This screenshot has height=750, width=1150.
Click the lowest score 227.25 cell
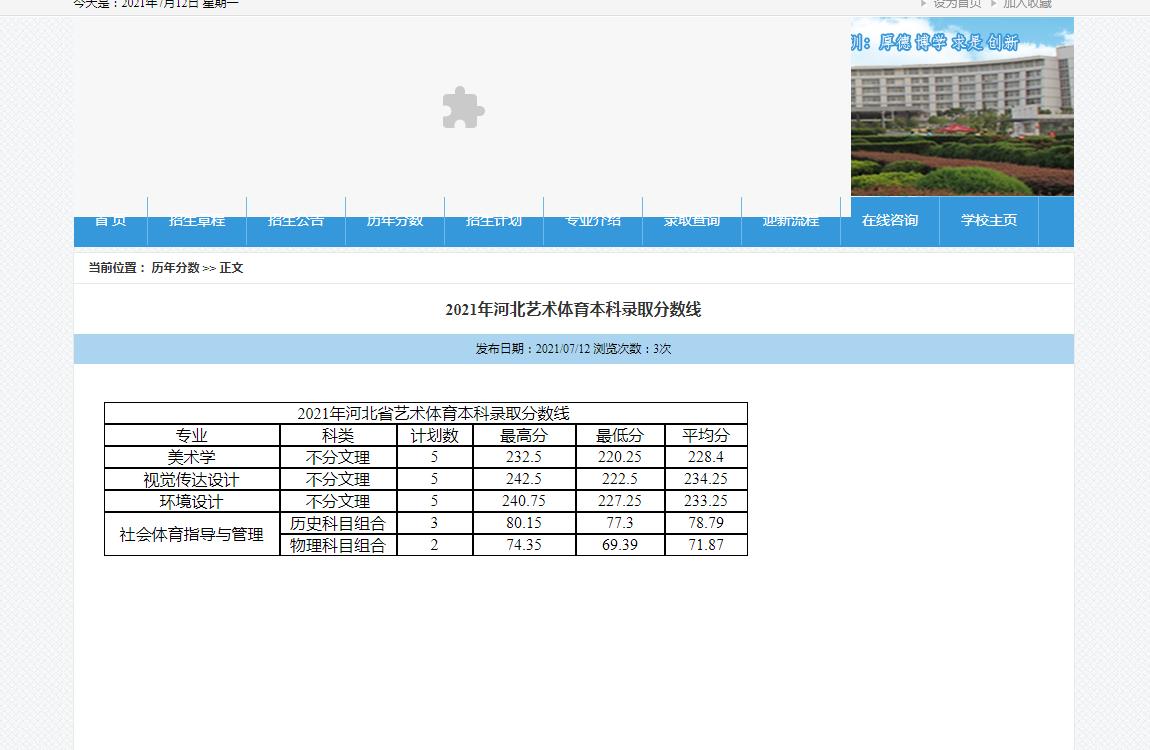pos(620,501)
